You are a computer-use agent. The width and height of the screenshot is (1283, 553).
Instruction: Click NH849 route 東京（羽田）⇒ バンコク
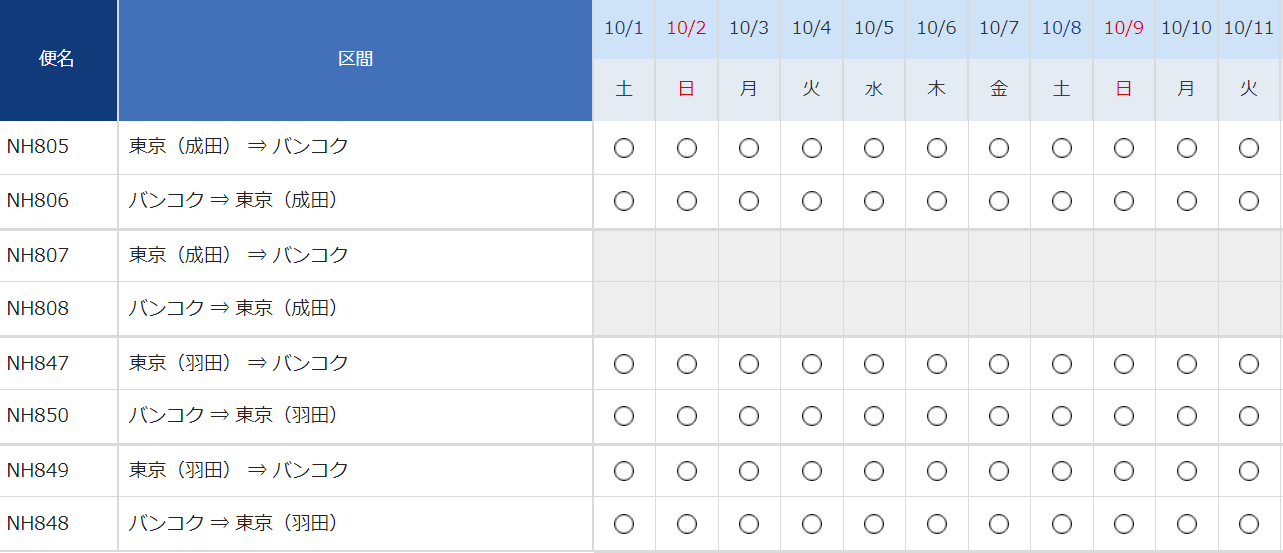239,470
